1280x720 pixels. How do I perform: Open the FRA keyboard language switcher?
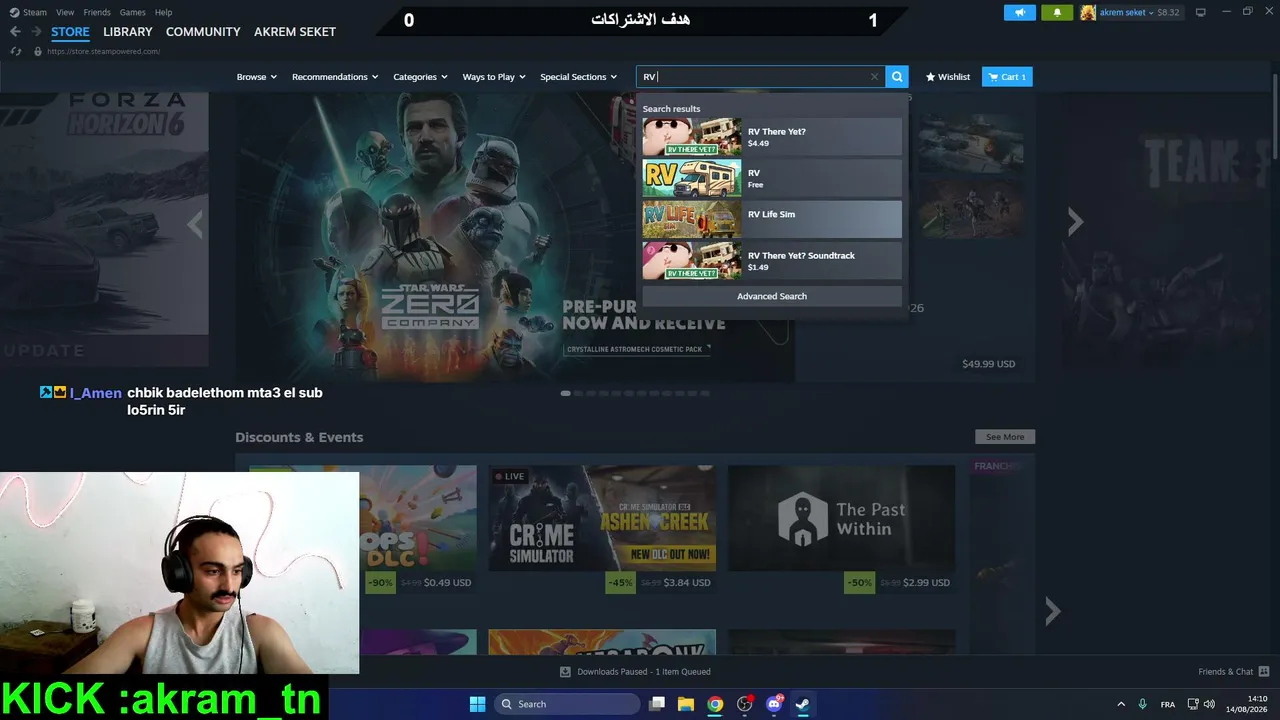click(x=1167, y=704)
